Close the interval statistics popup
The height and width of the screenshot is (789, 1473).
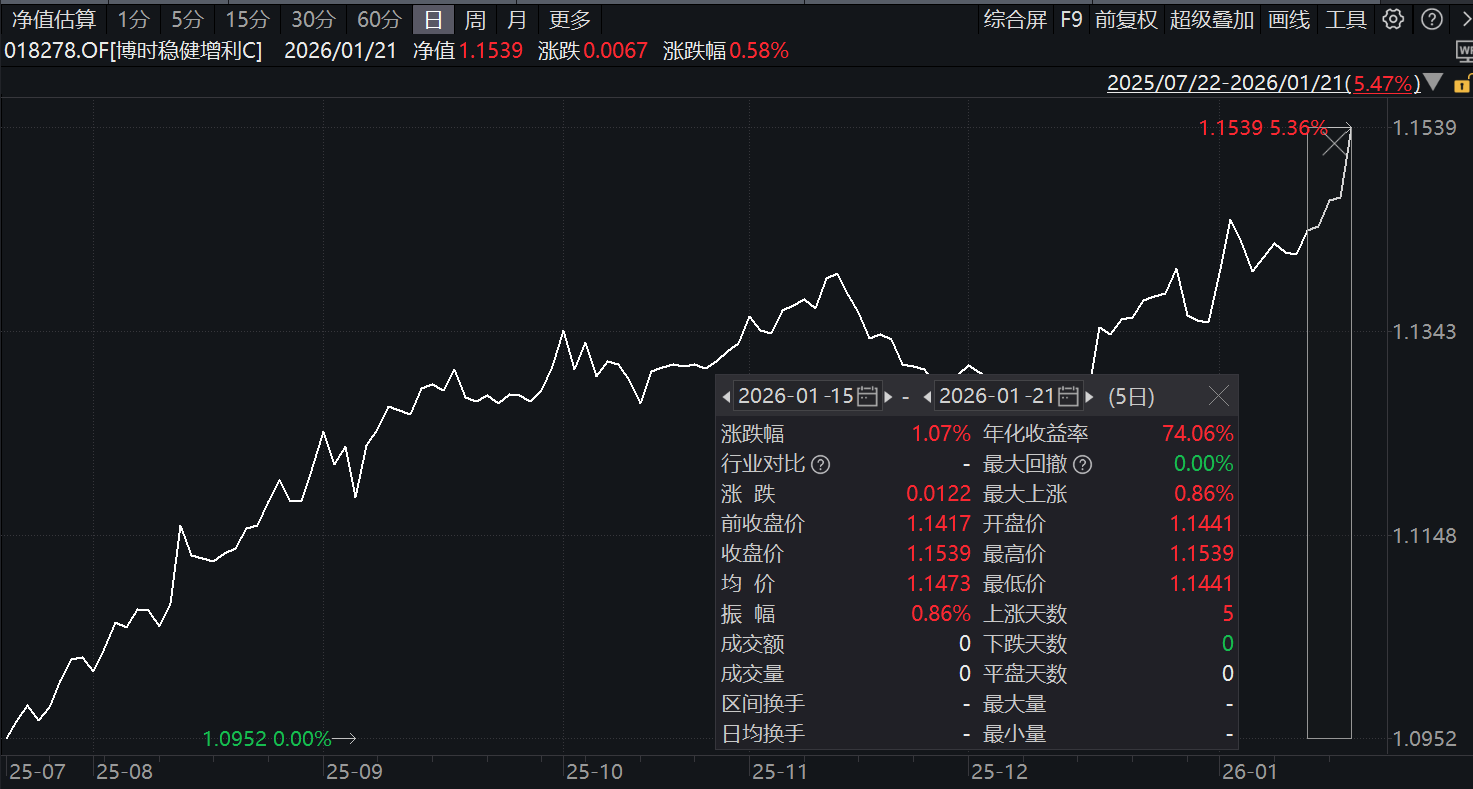[x=1219, y=396]
